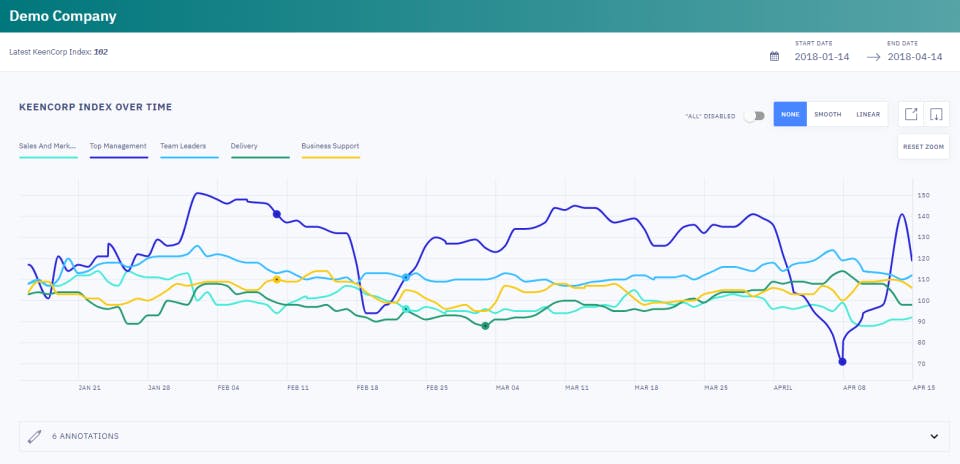This screenshot has height=464, width=960.
Task: Edit the end date 2018-04-14 field
Action: pos(915,57)
